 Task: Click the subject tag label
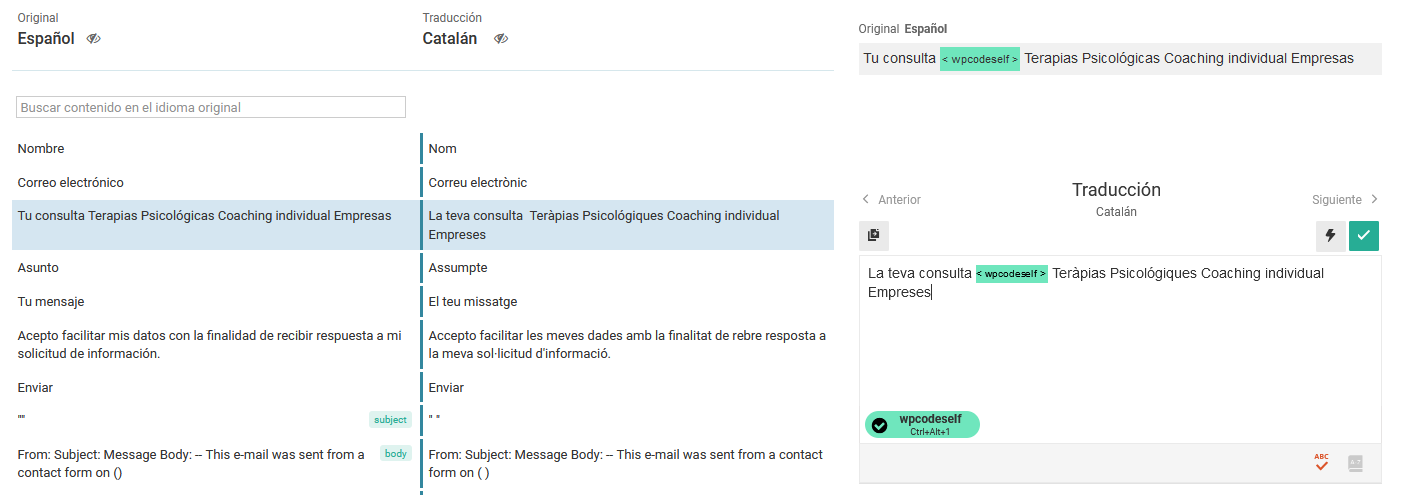(390, 420)
